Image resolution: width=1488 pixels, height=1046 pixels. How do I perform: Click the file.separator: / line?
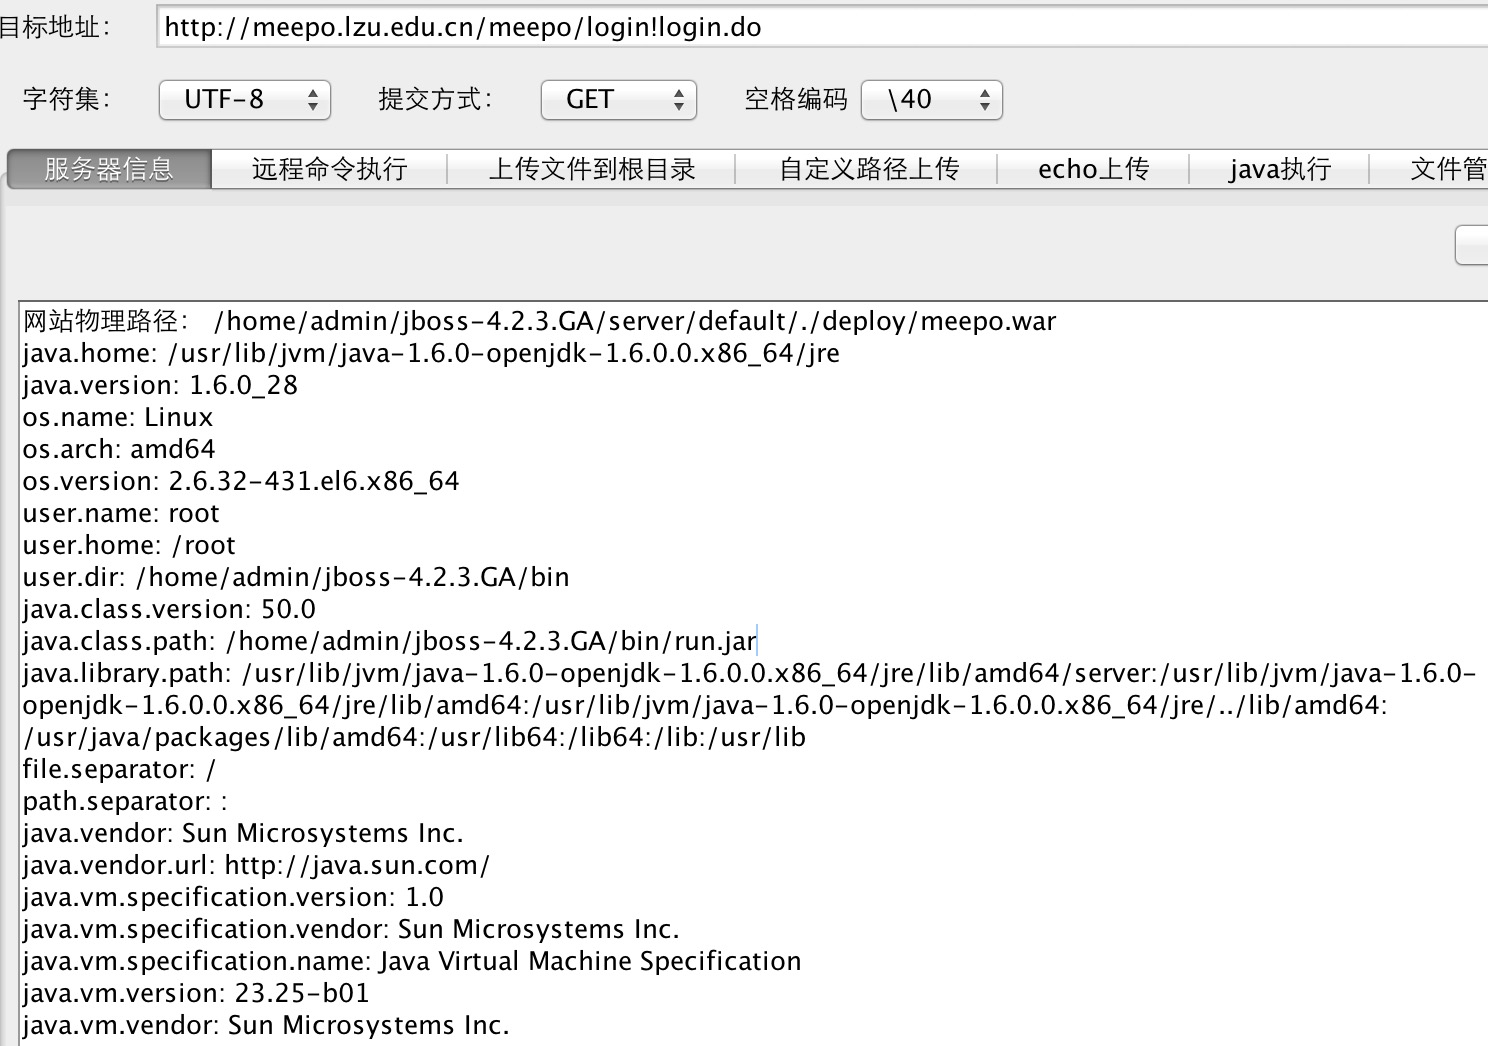pyautogui.click(x=119, y=769)
